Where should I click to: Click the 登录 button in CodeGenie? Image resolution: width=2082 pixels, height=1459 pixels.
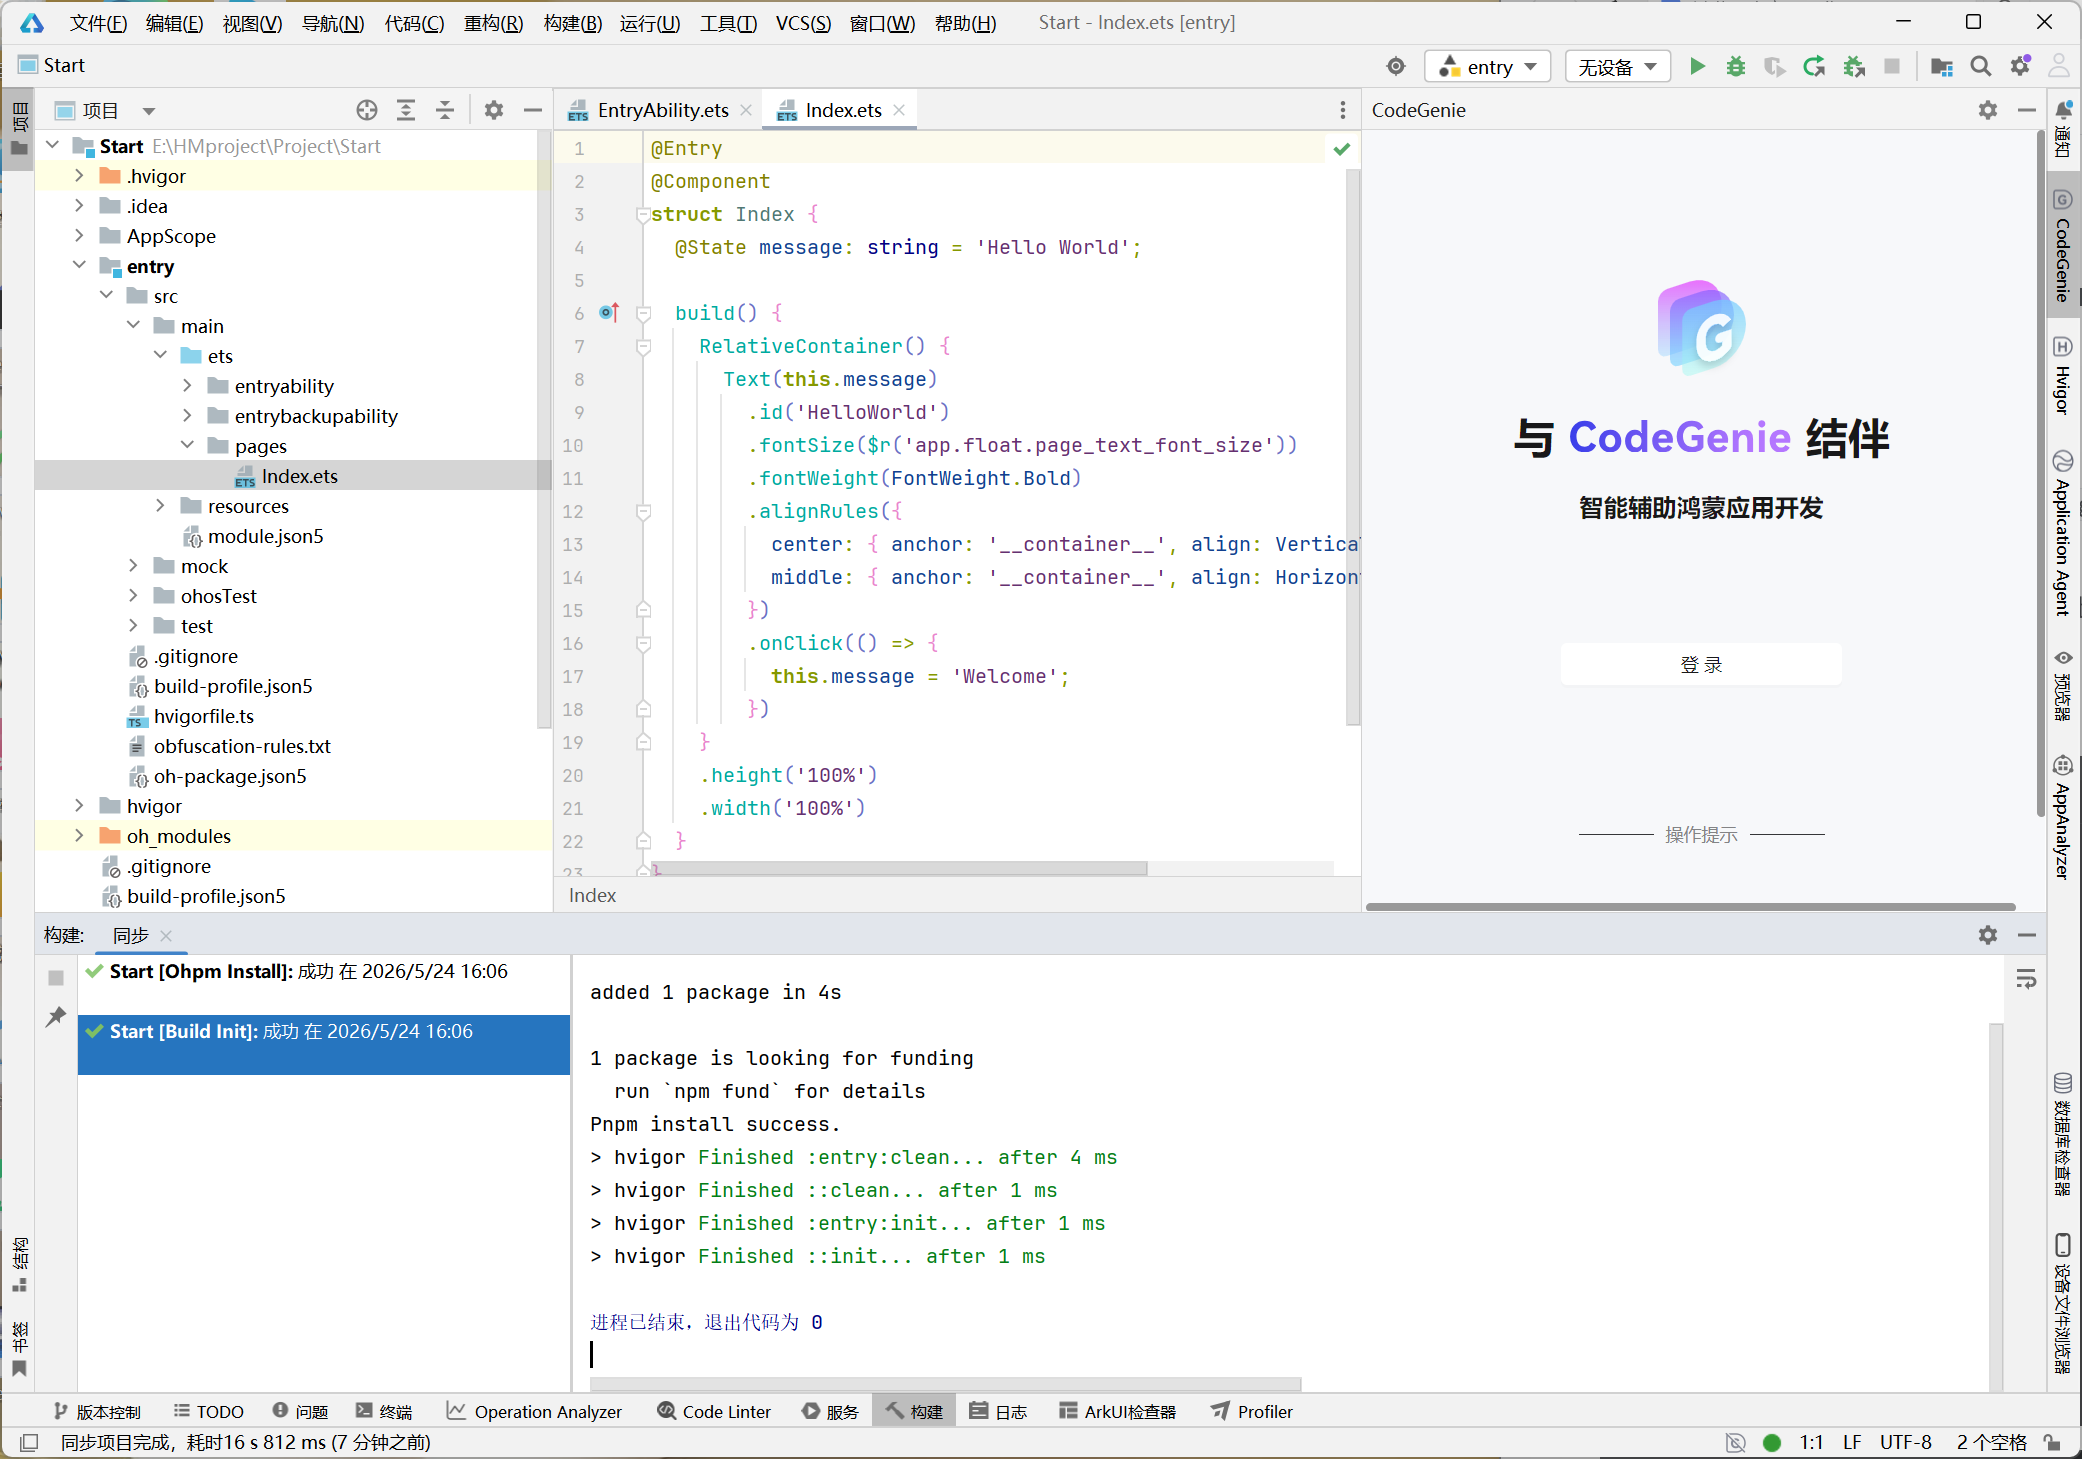click(x=1701, y=664)
